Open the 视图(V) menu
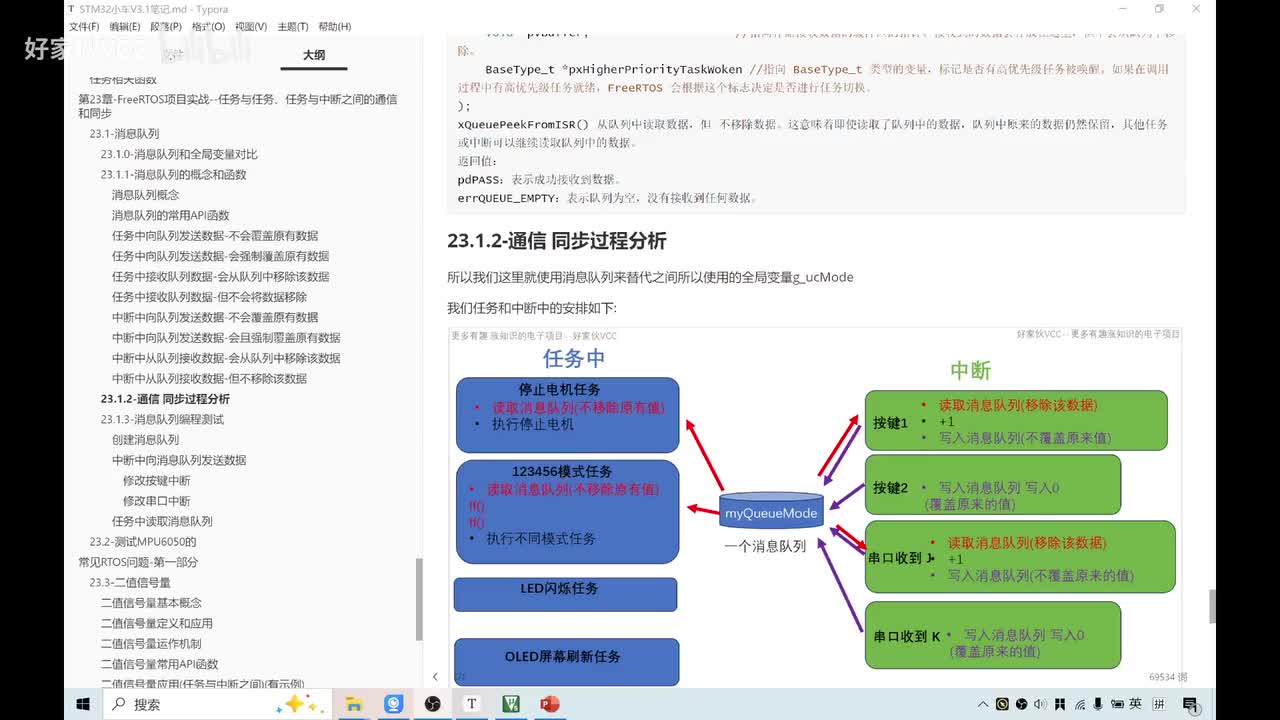 (250, 26)
